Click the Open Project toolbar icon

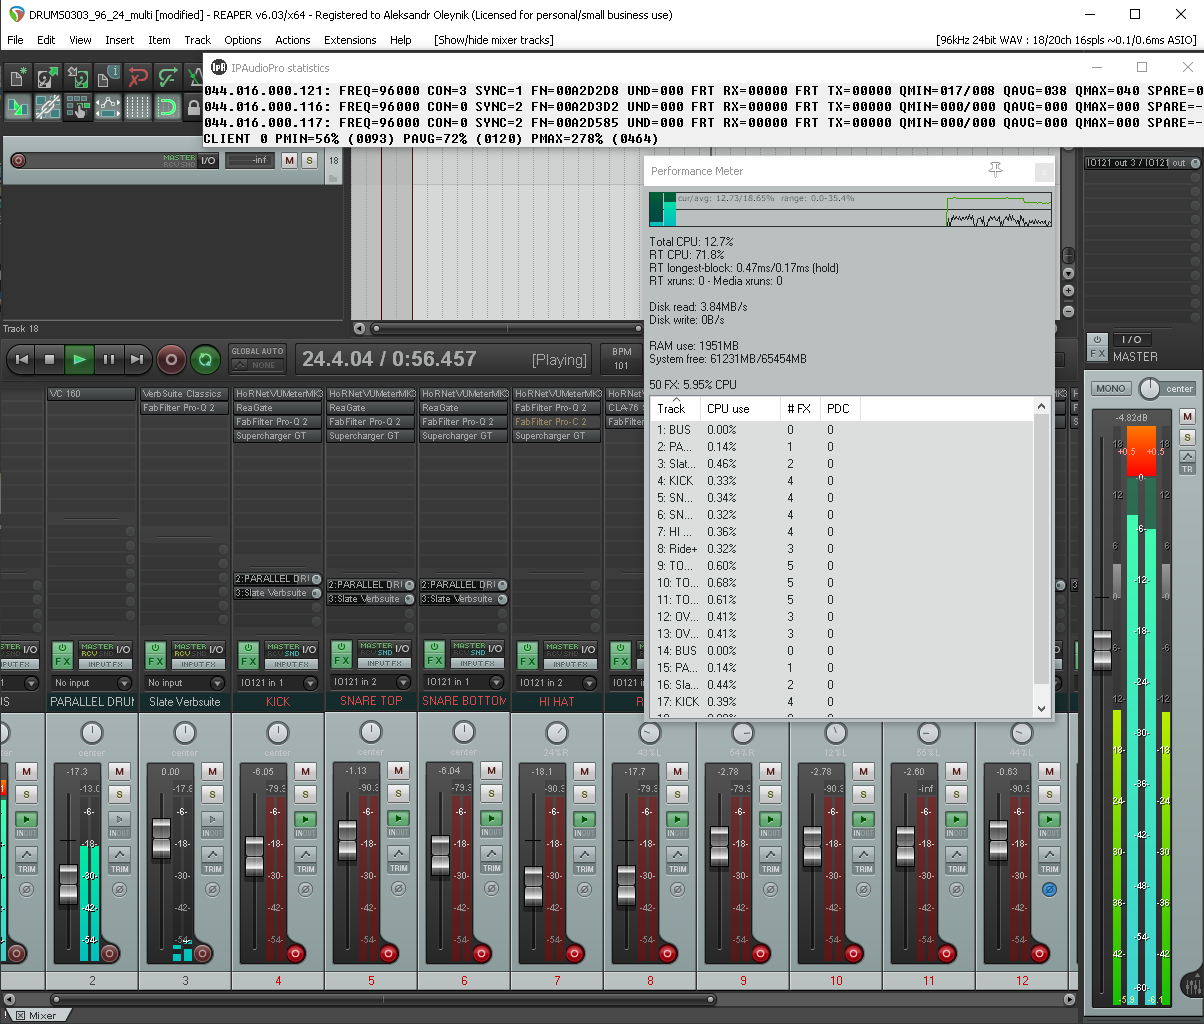(47, 77)
